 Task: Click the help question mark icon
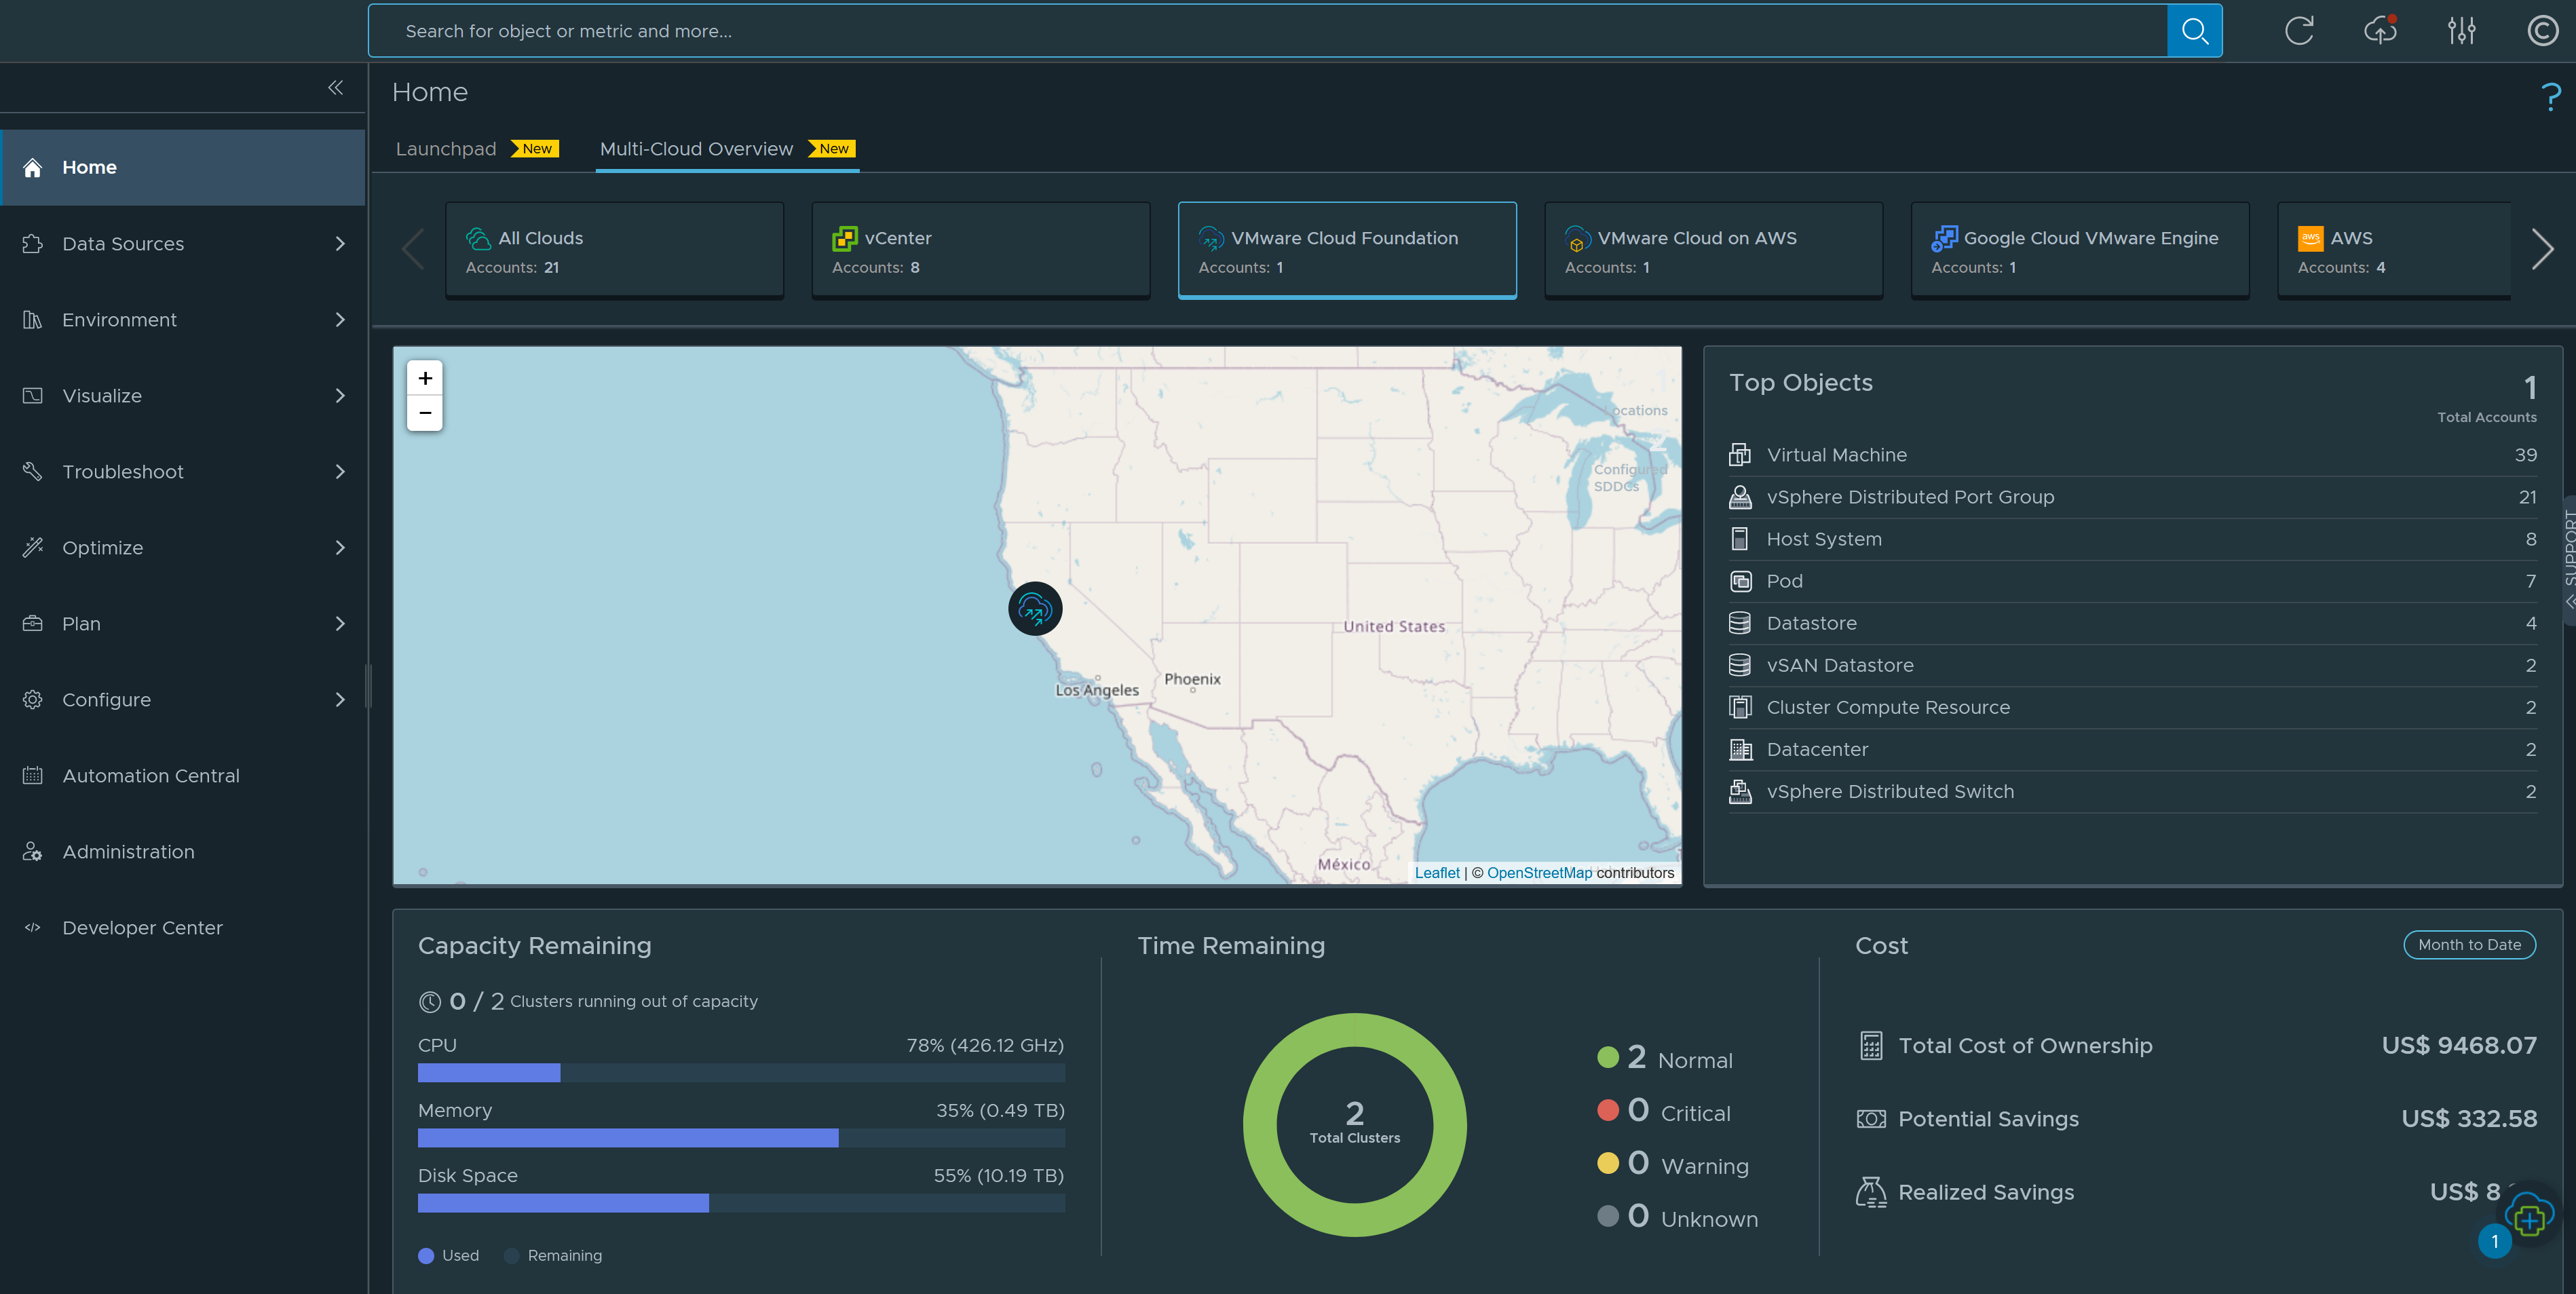tap(2550, 97)
